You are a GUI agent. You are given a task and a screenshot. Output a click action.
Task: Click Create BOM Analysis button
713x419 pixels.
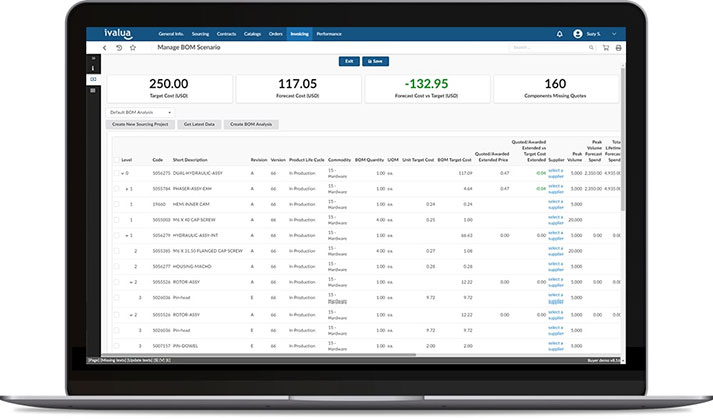tap(251, 124)
